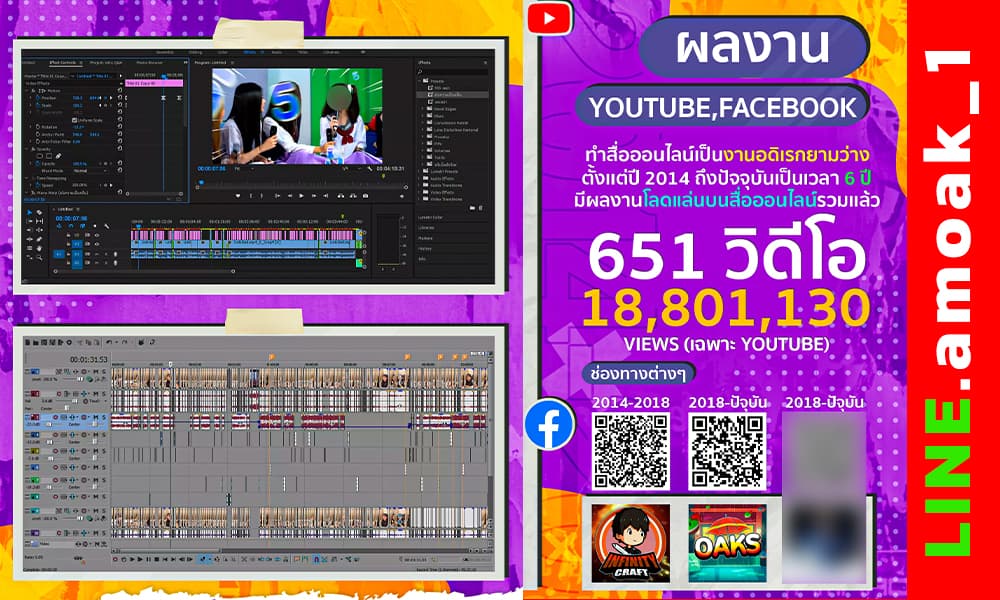Click the Export Frame camera icon
The image size is (1000, 600).
point(365,196)
